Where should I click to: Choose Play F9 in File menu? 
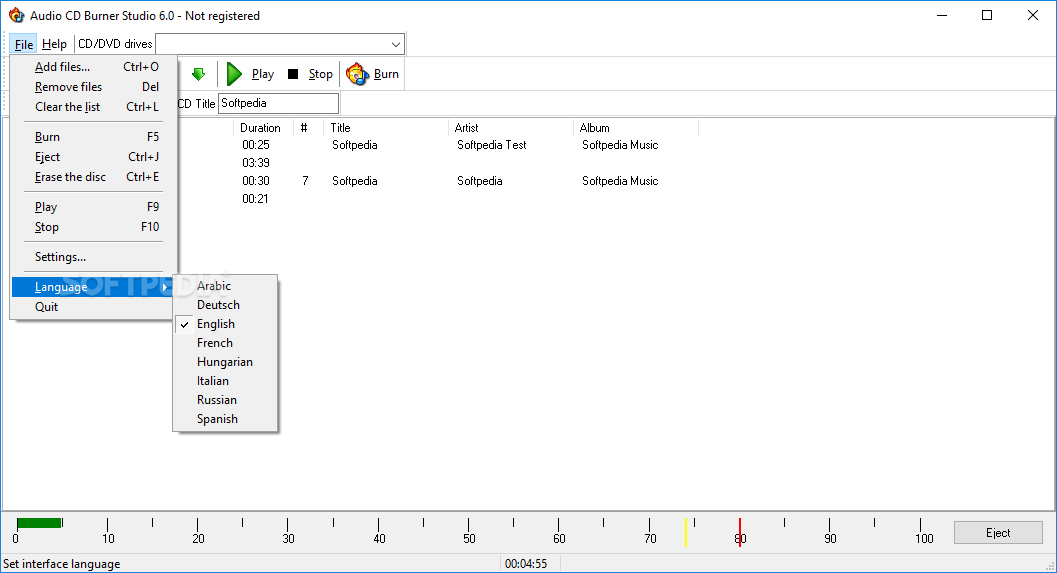[x=94, y=207]
